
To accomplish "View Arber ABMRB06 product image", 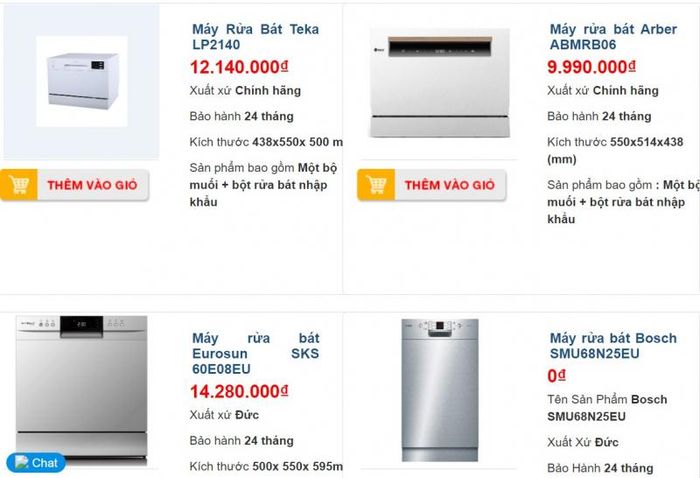I will (x=439, y=83).
